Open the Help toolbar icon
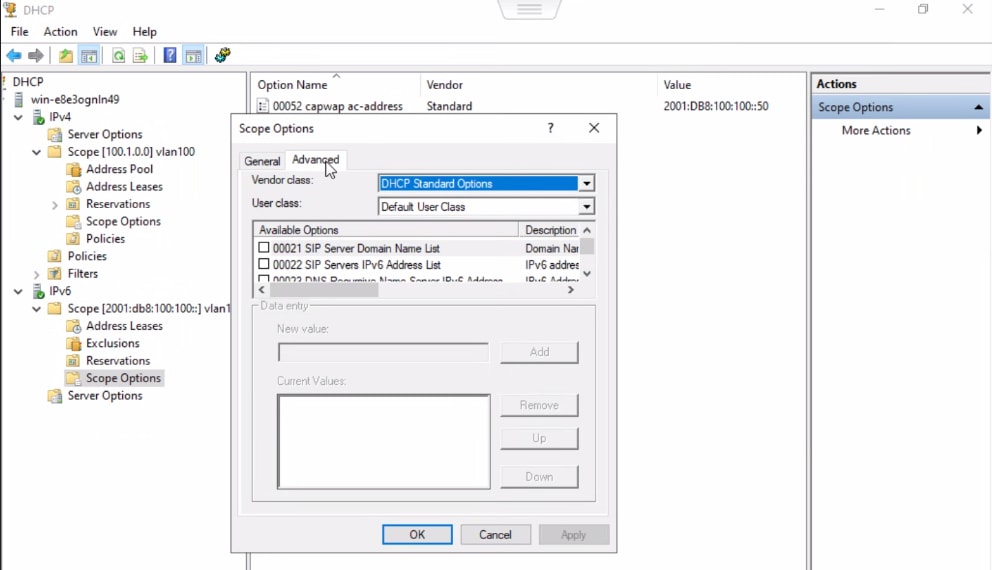Image resolution: width=992 pixels, height=570 pixels. tap(170, 56)
